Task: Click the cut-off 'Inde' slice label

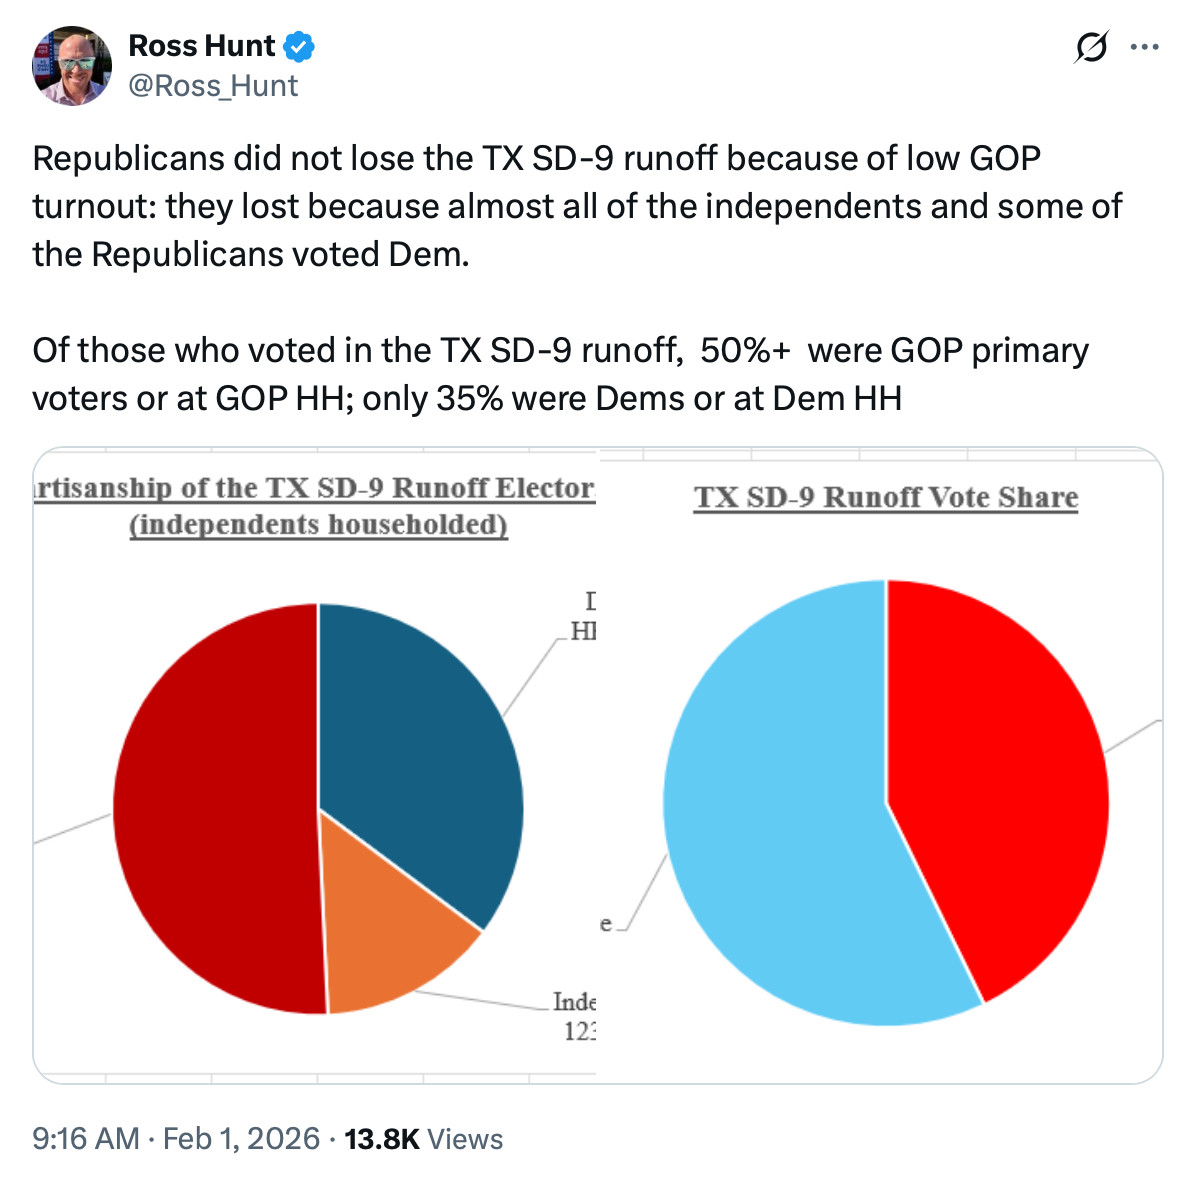Action: click(x=574, y=1002)
